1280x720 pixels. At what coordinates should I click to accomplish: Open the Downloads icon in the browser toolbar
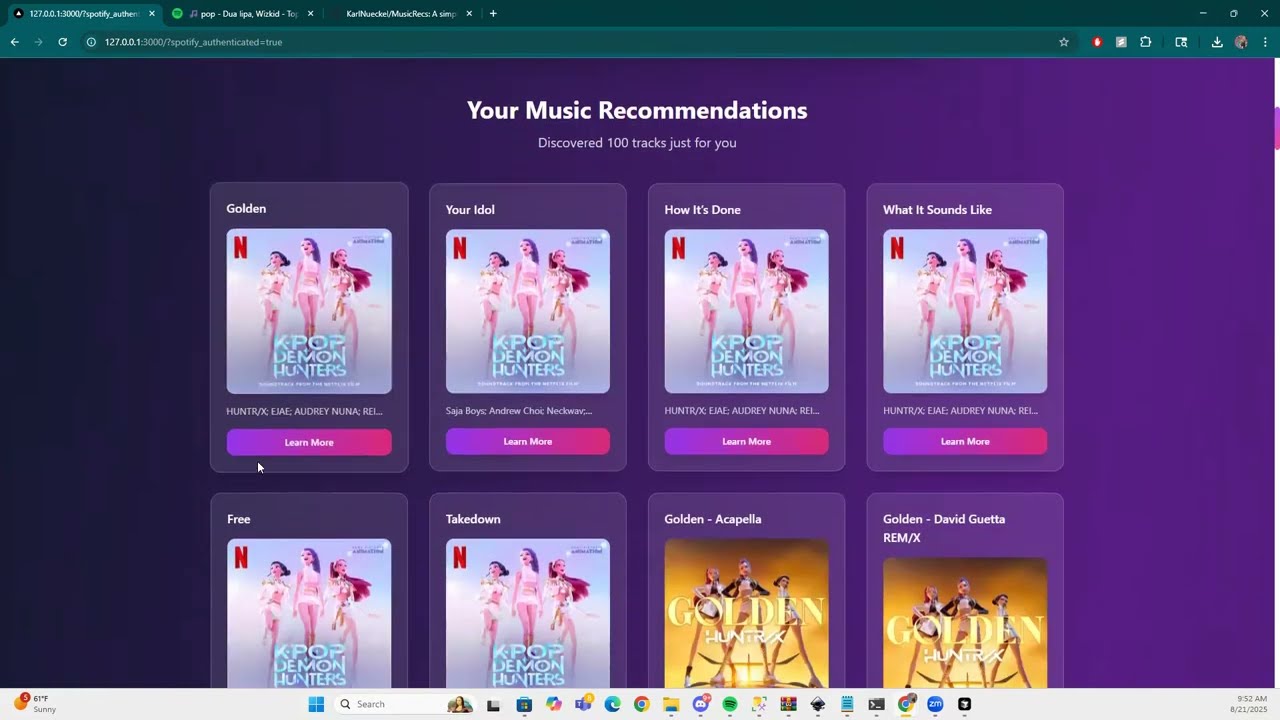click(x=1217, y=42)
